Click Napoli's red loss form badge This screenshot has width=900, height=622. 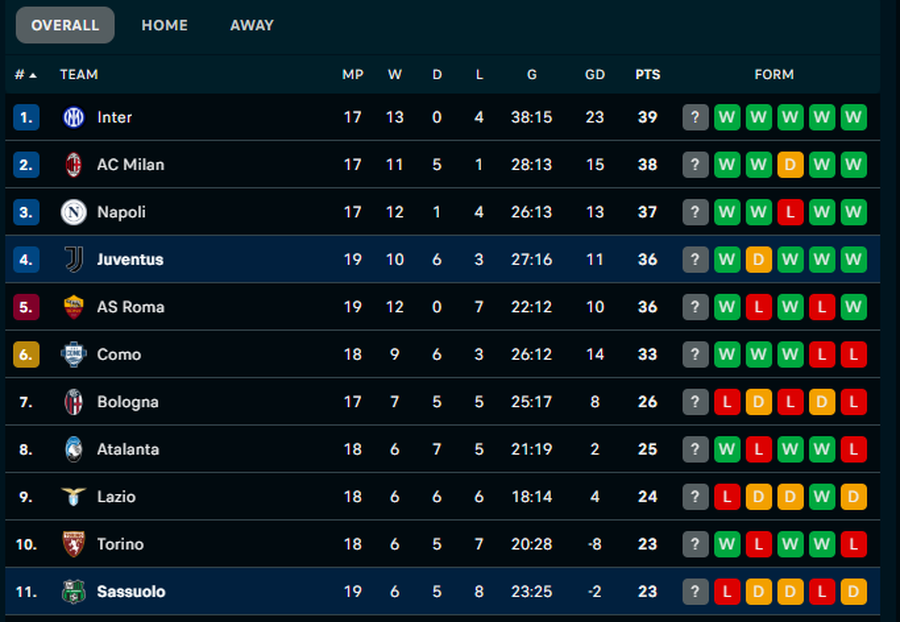[790, 212]
